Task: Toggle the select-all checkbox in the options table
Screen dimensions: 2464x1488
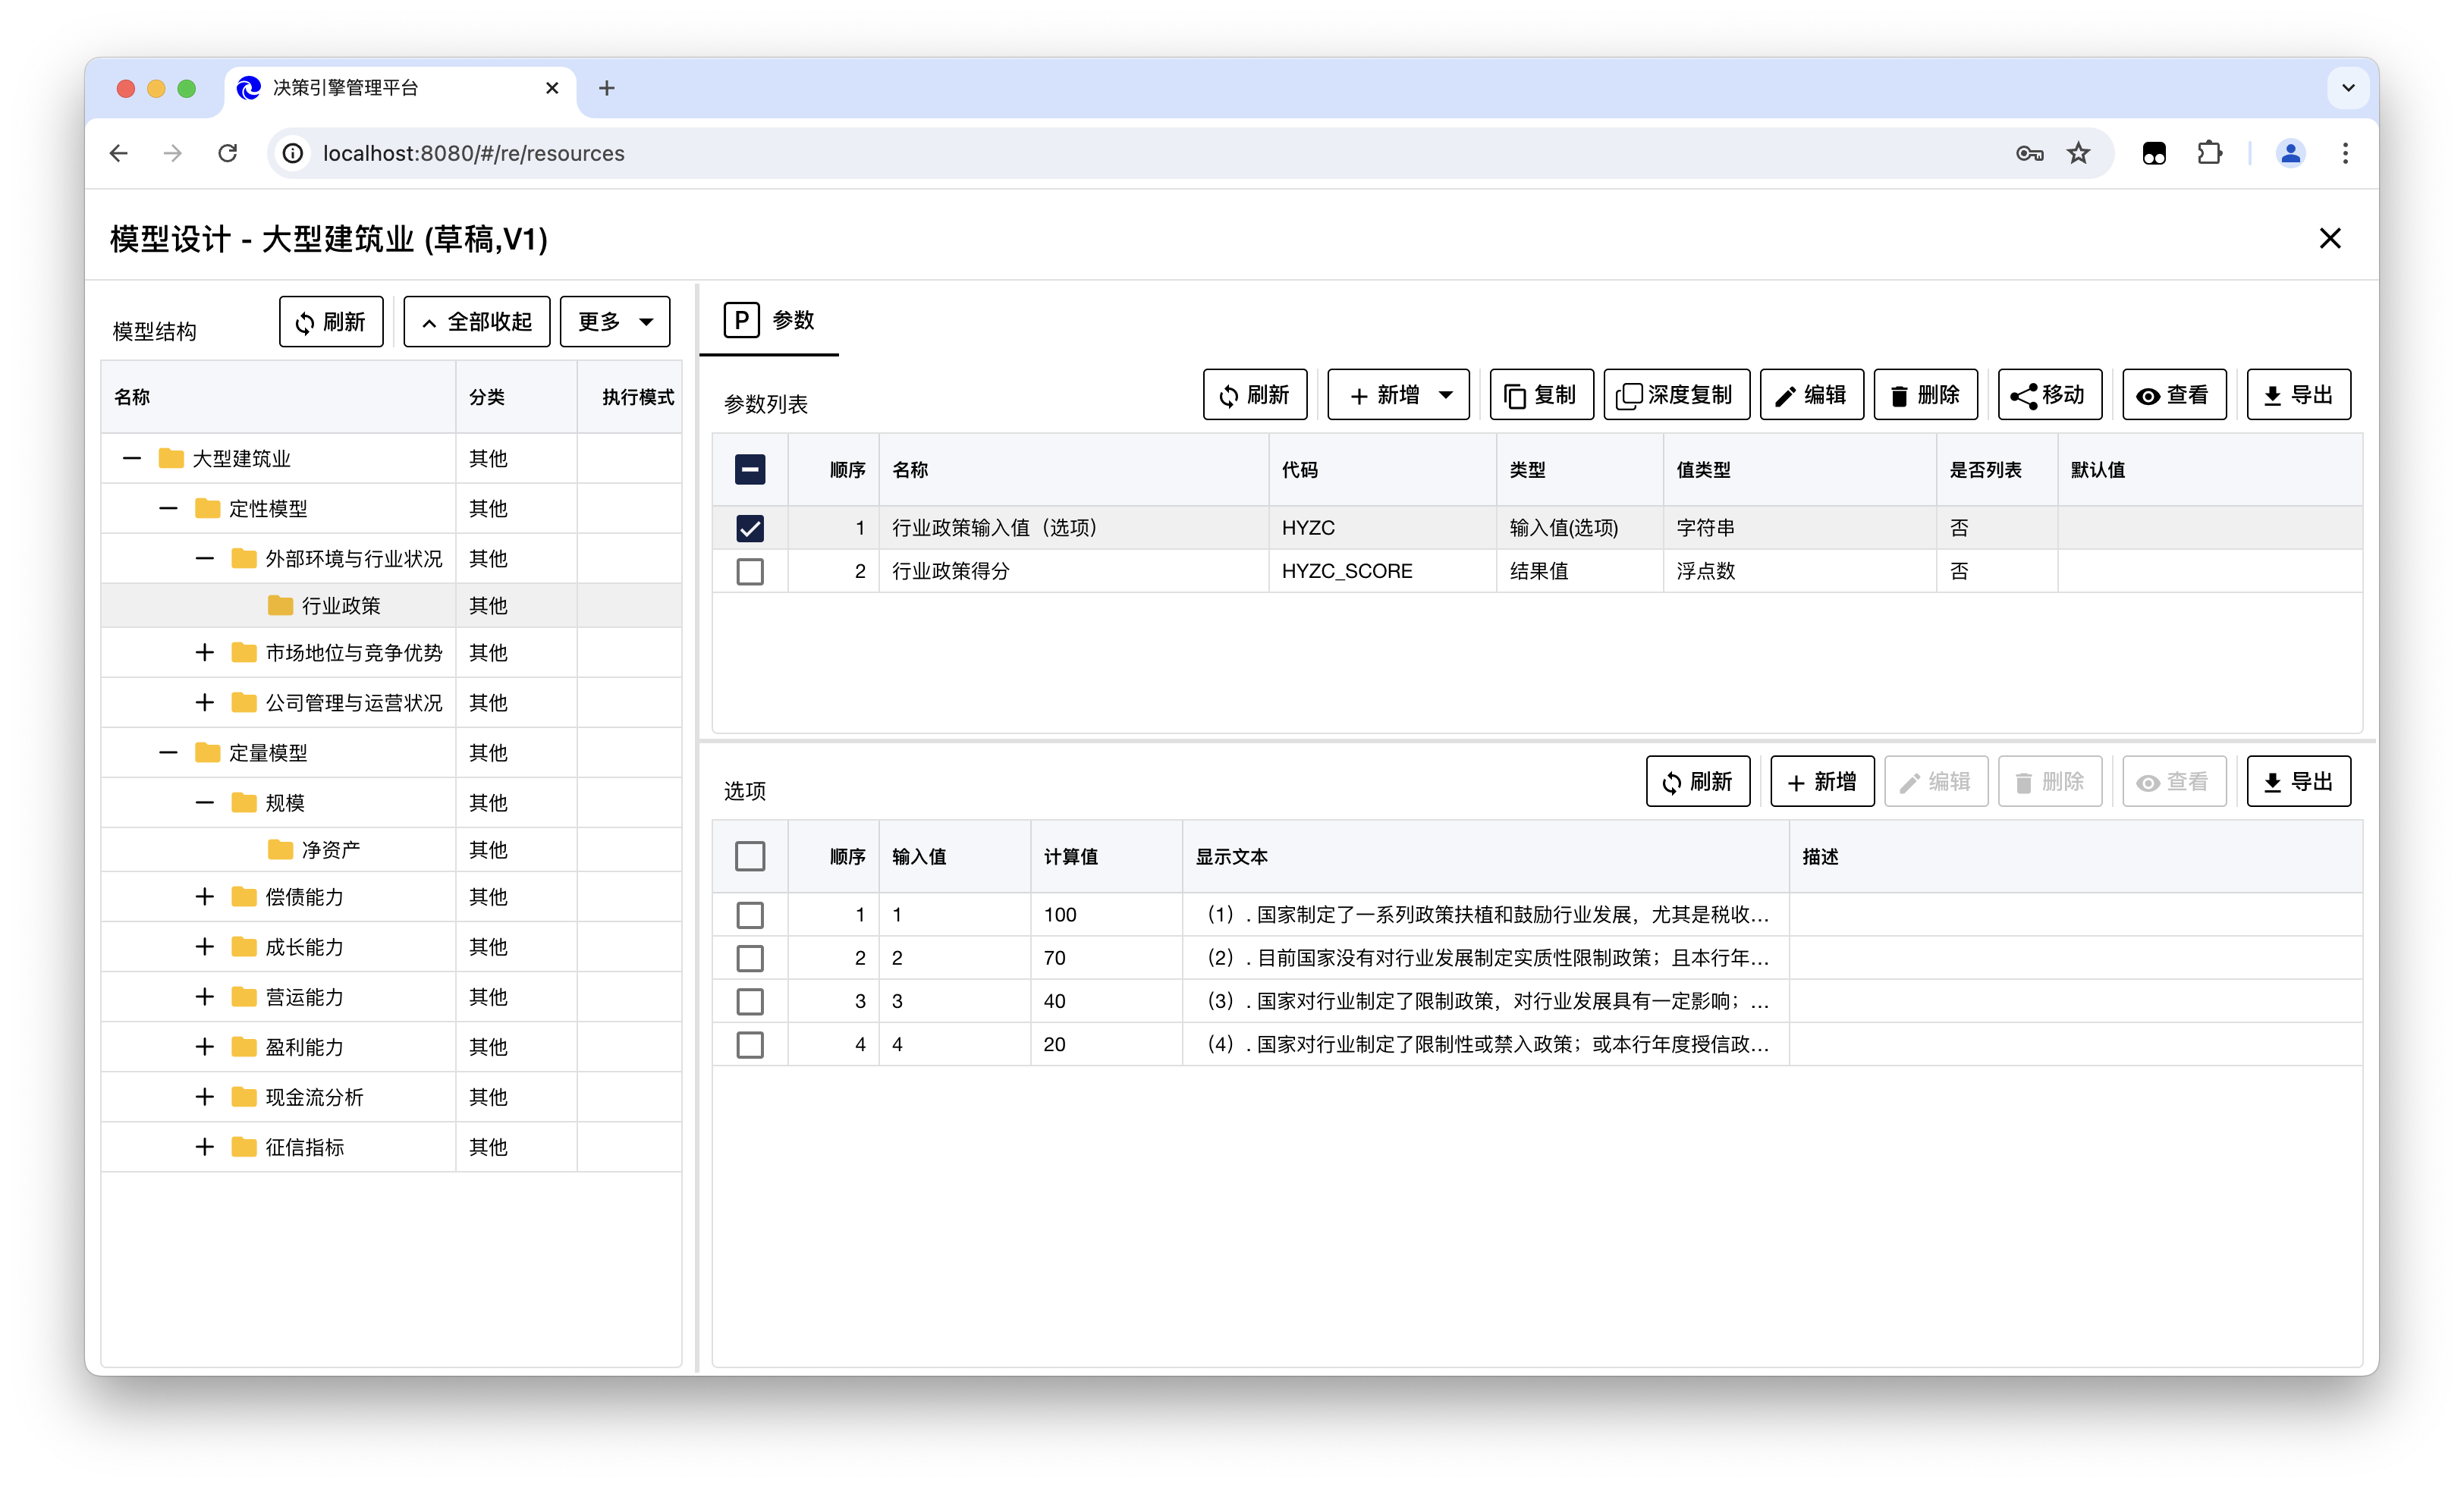Action: (x=750, y=856)
